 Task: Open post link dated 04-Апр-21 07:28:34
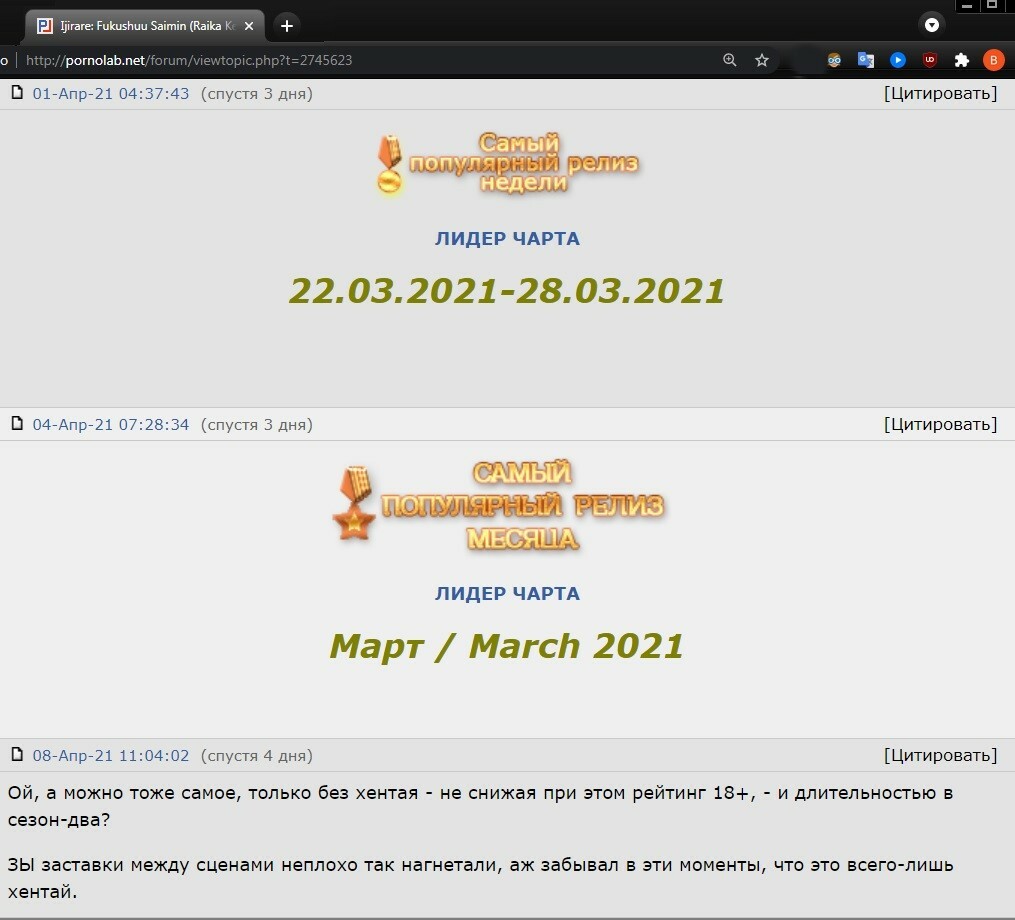[110, 425]
